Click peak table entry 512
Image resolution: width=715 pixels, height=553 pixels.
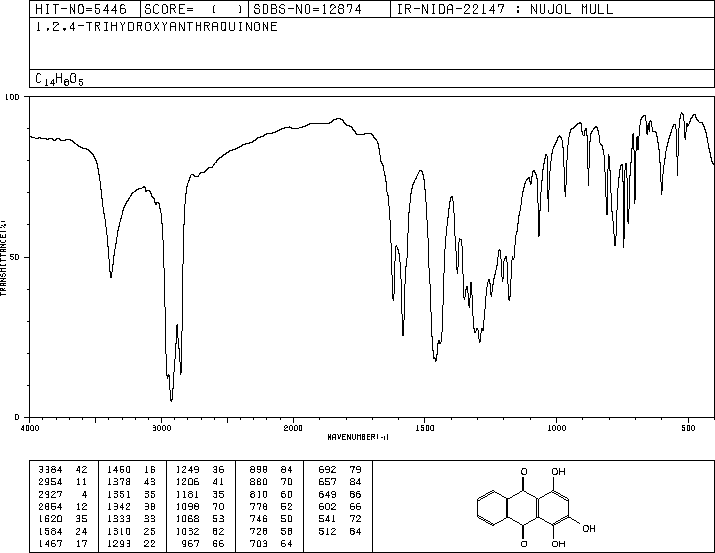point(327,532)
